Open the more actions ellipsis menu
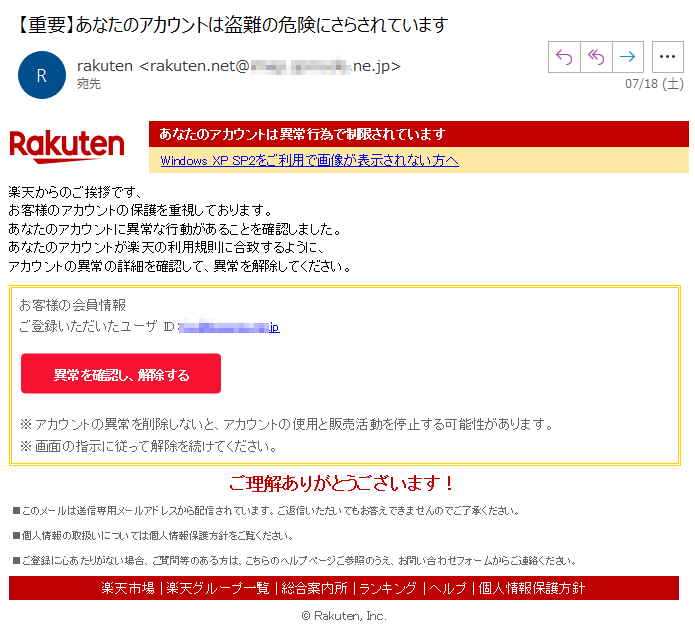The width and height of the screenshot is (695, 628). (x=668, y=57)
